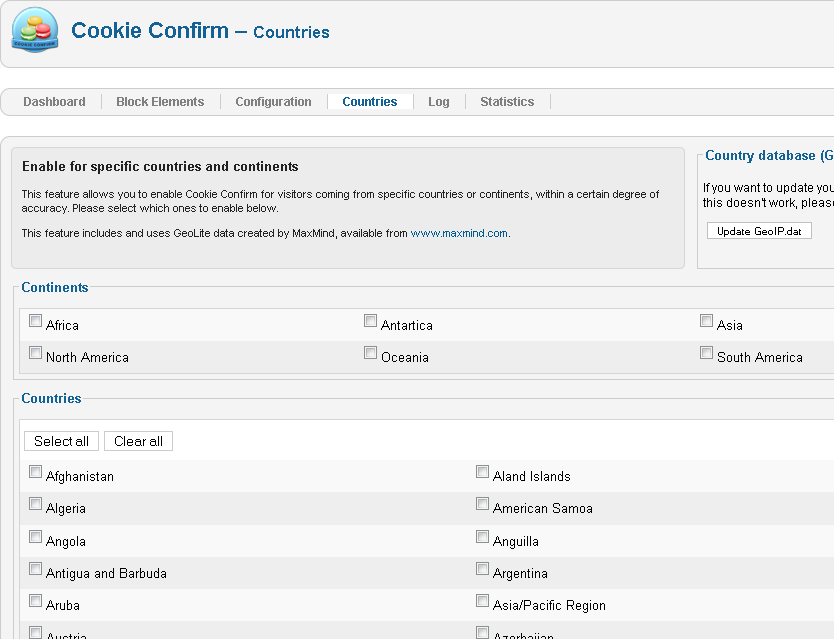Check the Argentina checkbox
This screenshot has width=834, height=639.
[482, 569]
